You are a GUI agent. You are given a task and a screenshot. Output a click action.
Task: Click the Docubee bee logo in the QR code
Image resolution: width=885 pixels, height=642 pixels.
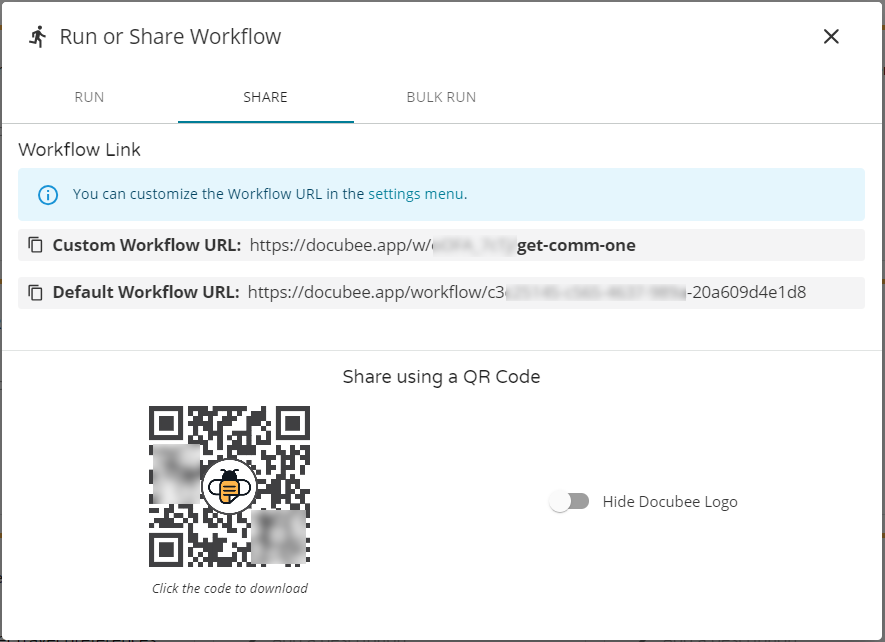tap(229, 486)
